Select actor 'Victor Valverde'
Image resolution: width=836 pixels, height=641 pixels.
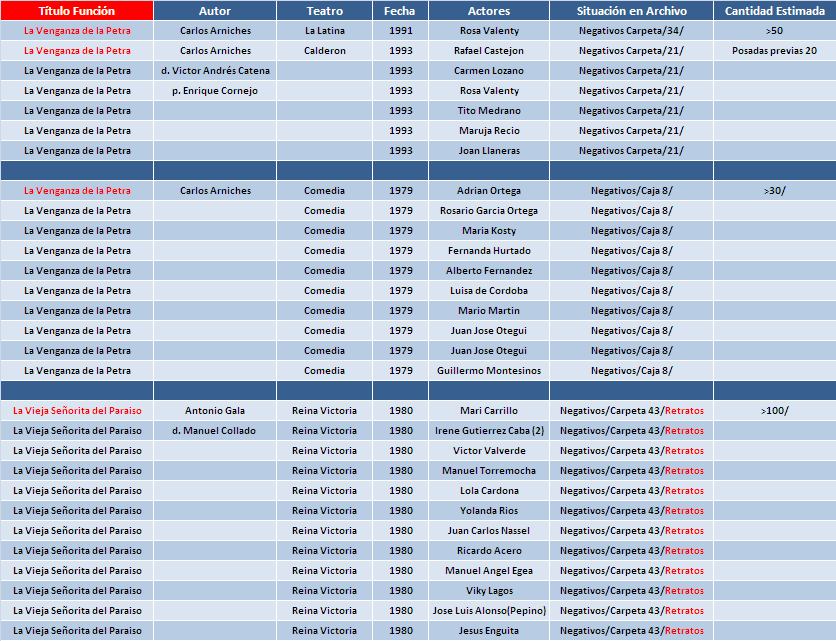(x=489, y=451)
